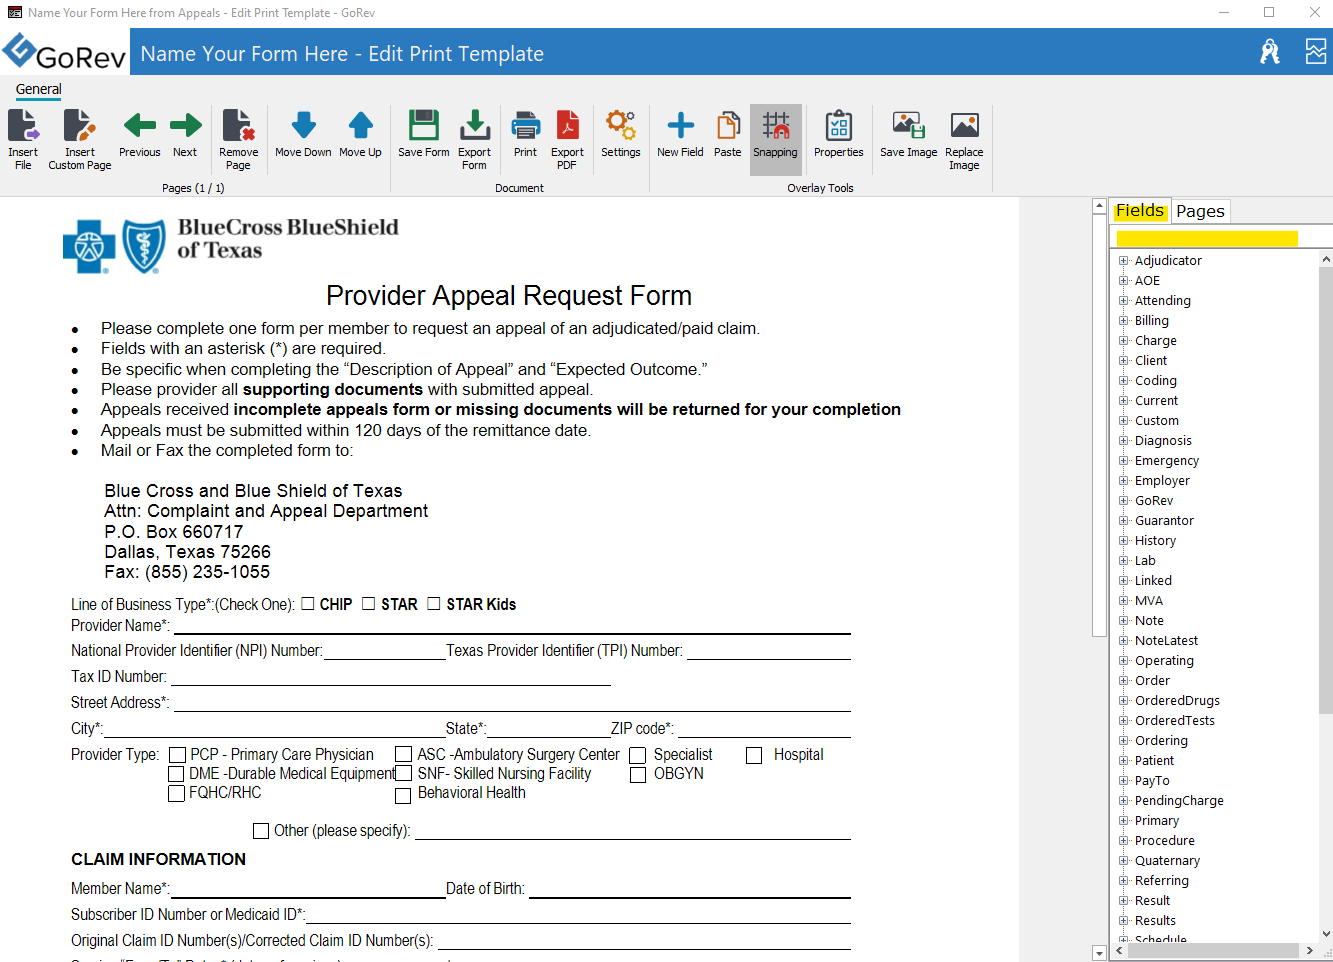Open the General ribbon tab

pyautogui.click(x=39, y=89)
